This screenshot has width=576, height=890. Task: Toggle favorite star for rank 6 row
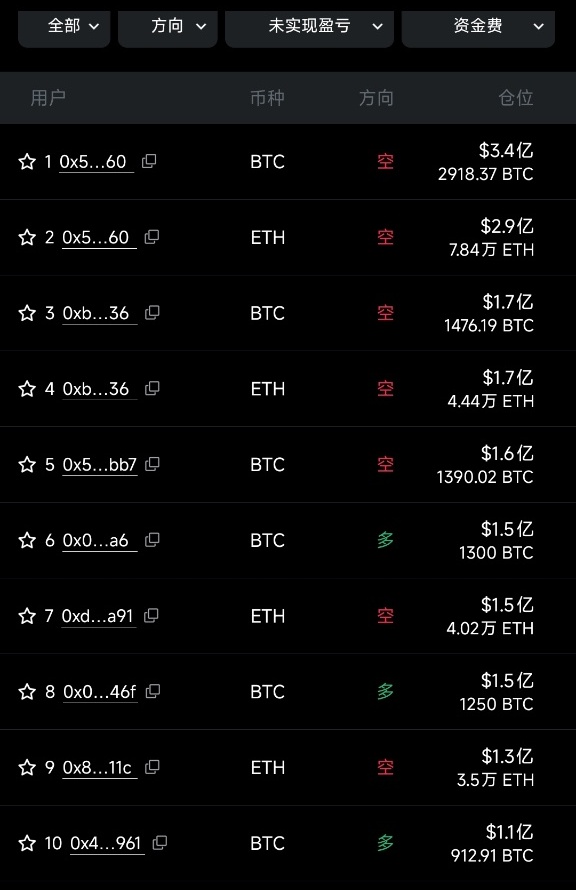[27, 540]
